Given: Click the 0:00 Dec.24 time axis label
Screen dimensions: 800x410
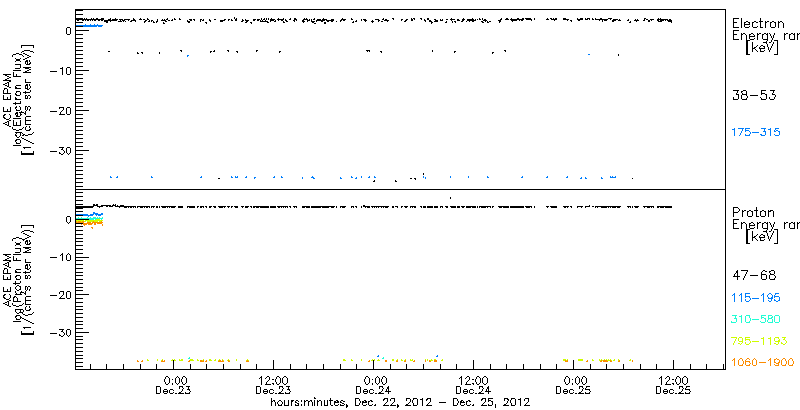Looking at the screenshot, I should tap(373, 385).
